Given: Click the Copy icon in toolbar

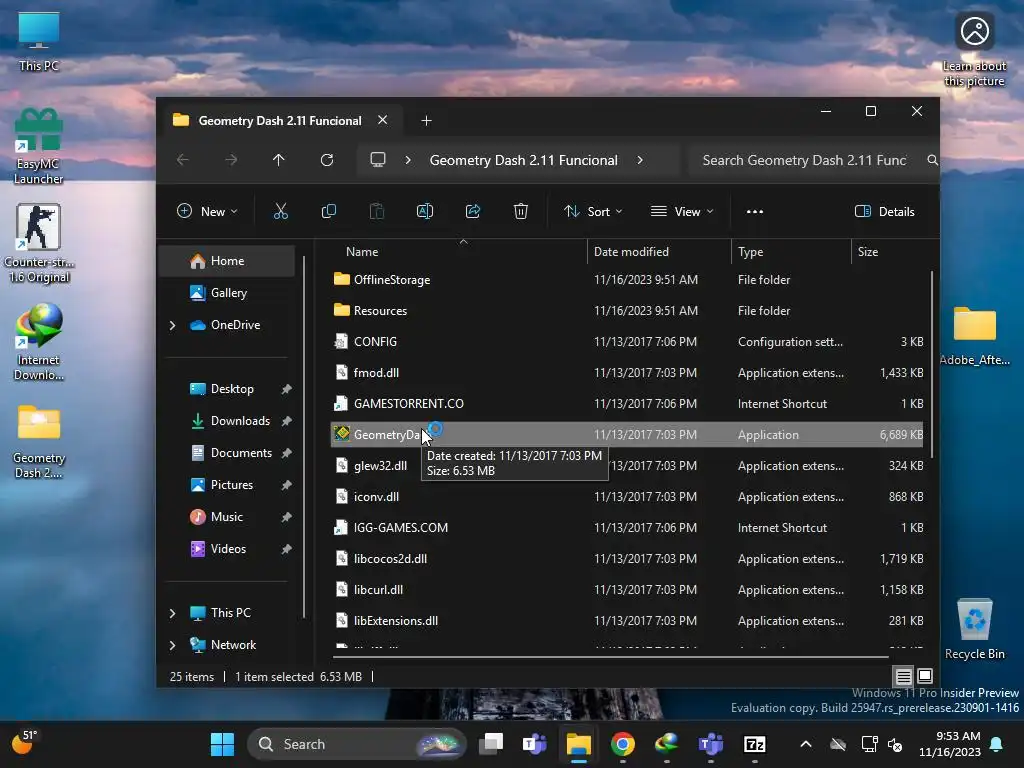Looking at the screenshot, I should (x=328, y=212).
